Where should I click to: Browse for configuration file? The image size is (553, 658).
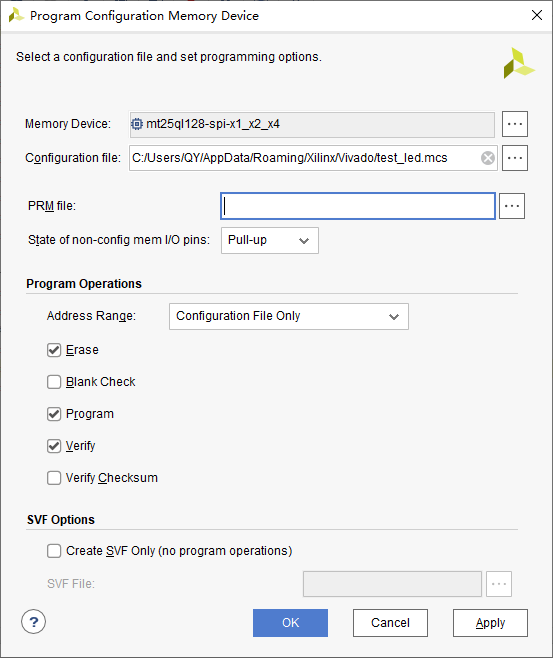[514, 158]
